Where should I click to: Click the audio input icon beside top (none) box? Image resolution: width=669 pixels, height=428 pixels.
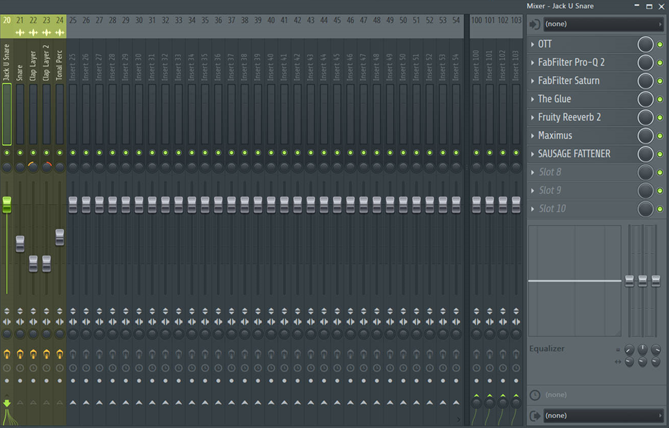pyautogui.click(x=535, y=24)
